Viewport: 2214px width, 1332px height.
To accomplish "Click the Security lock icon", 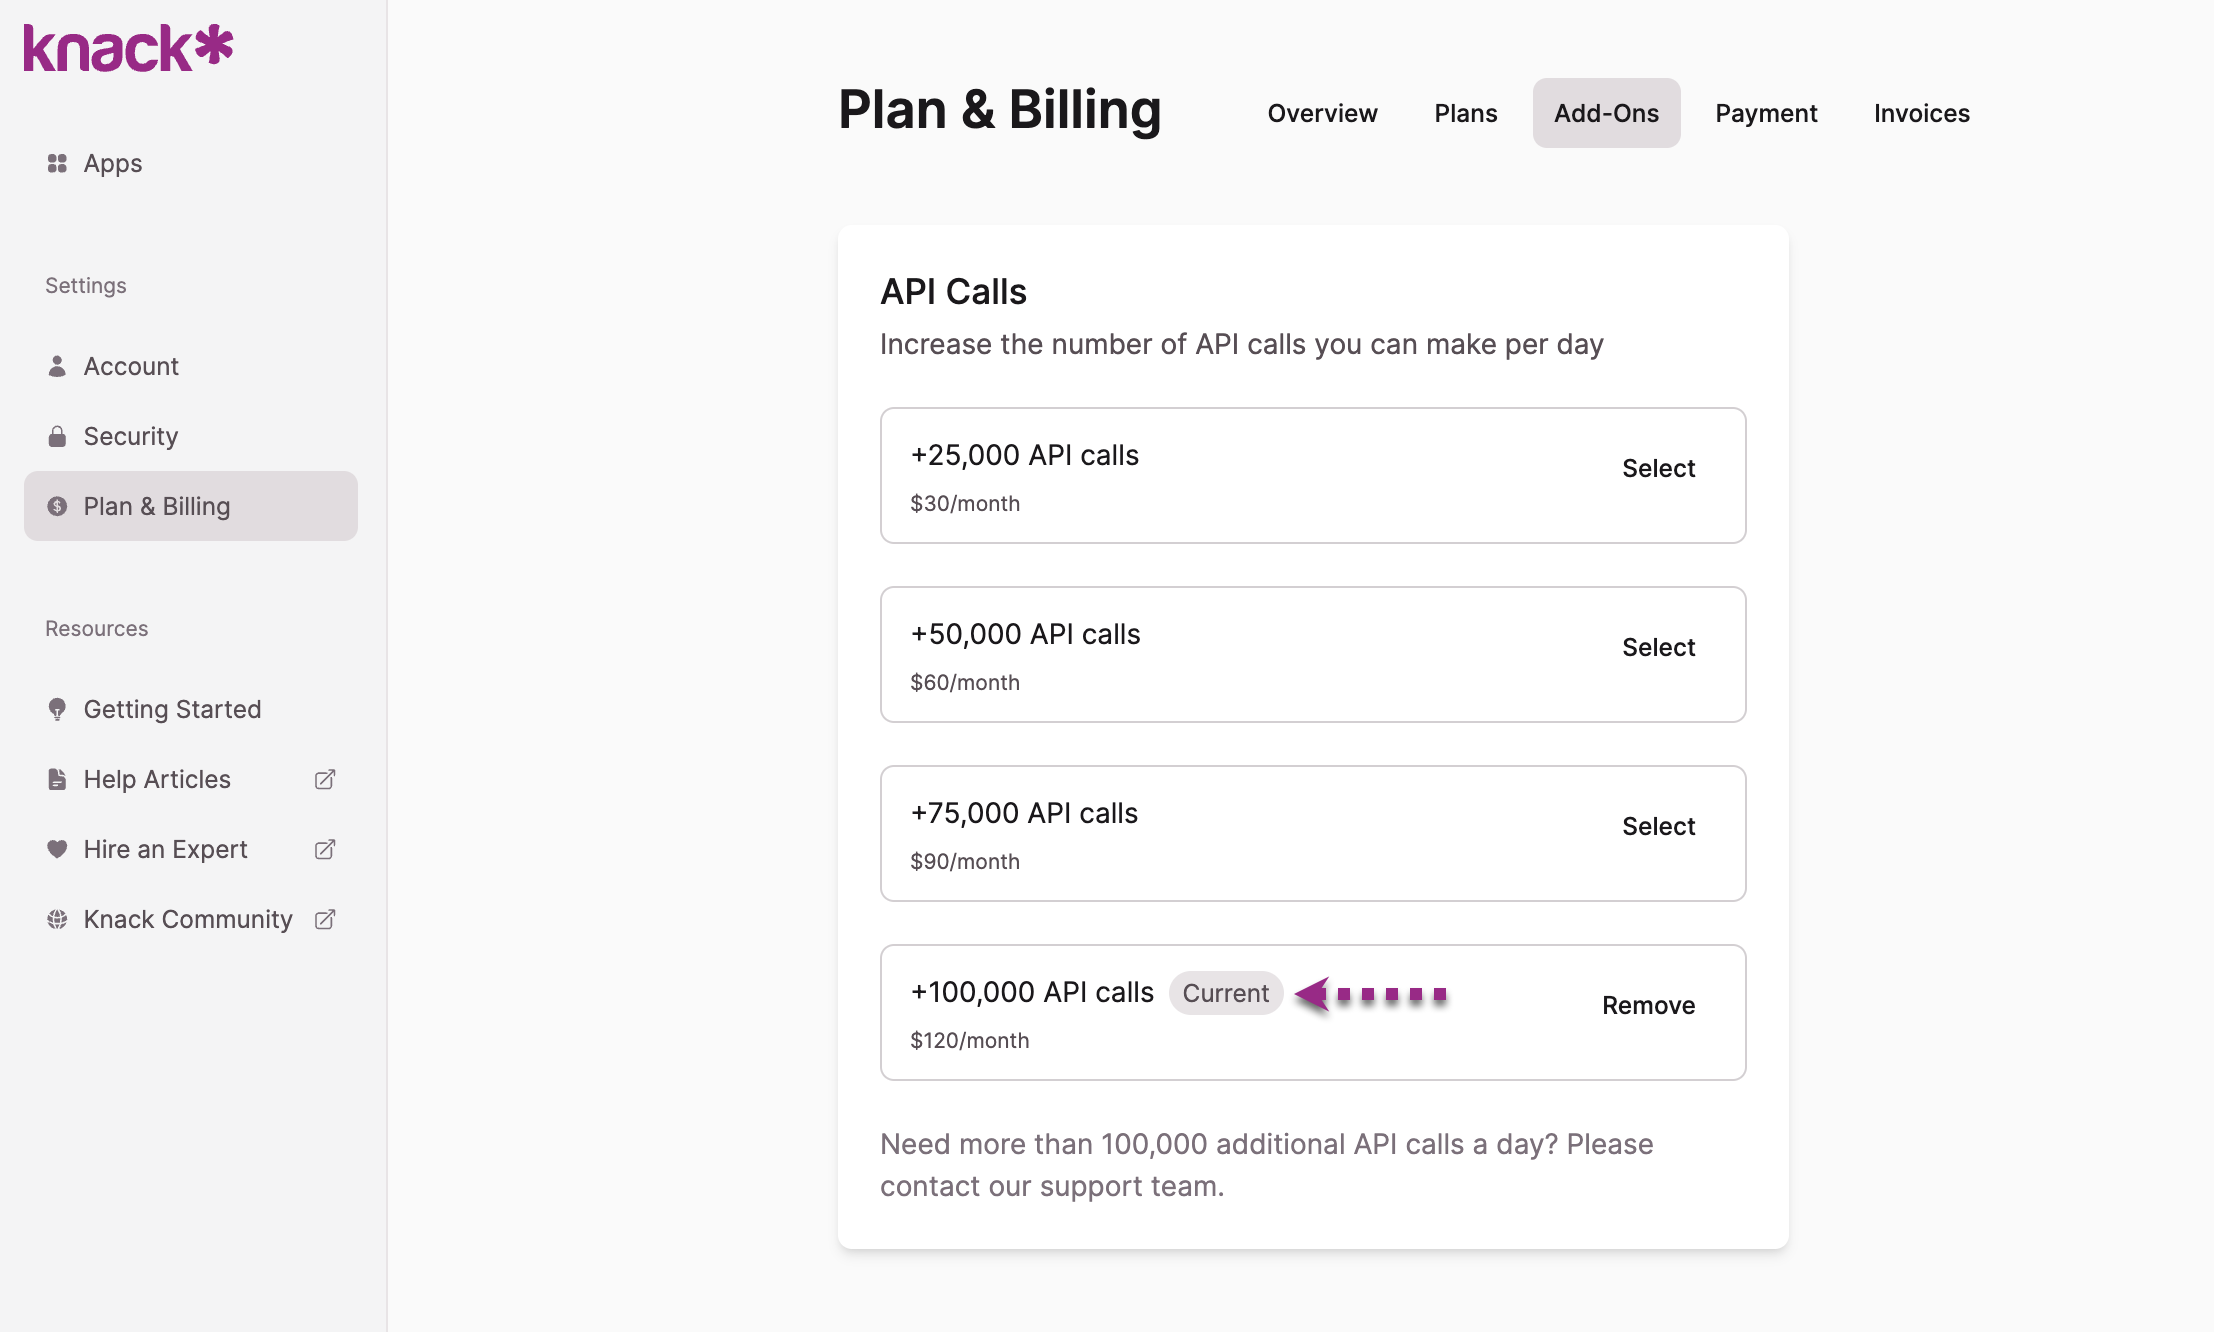I will [57, 436].
